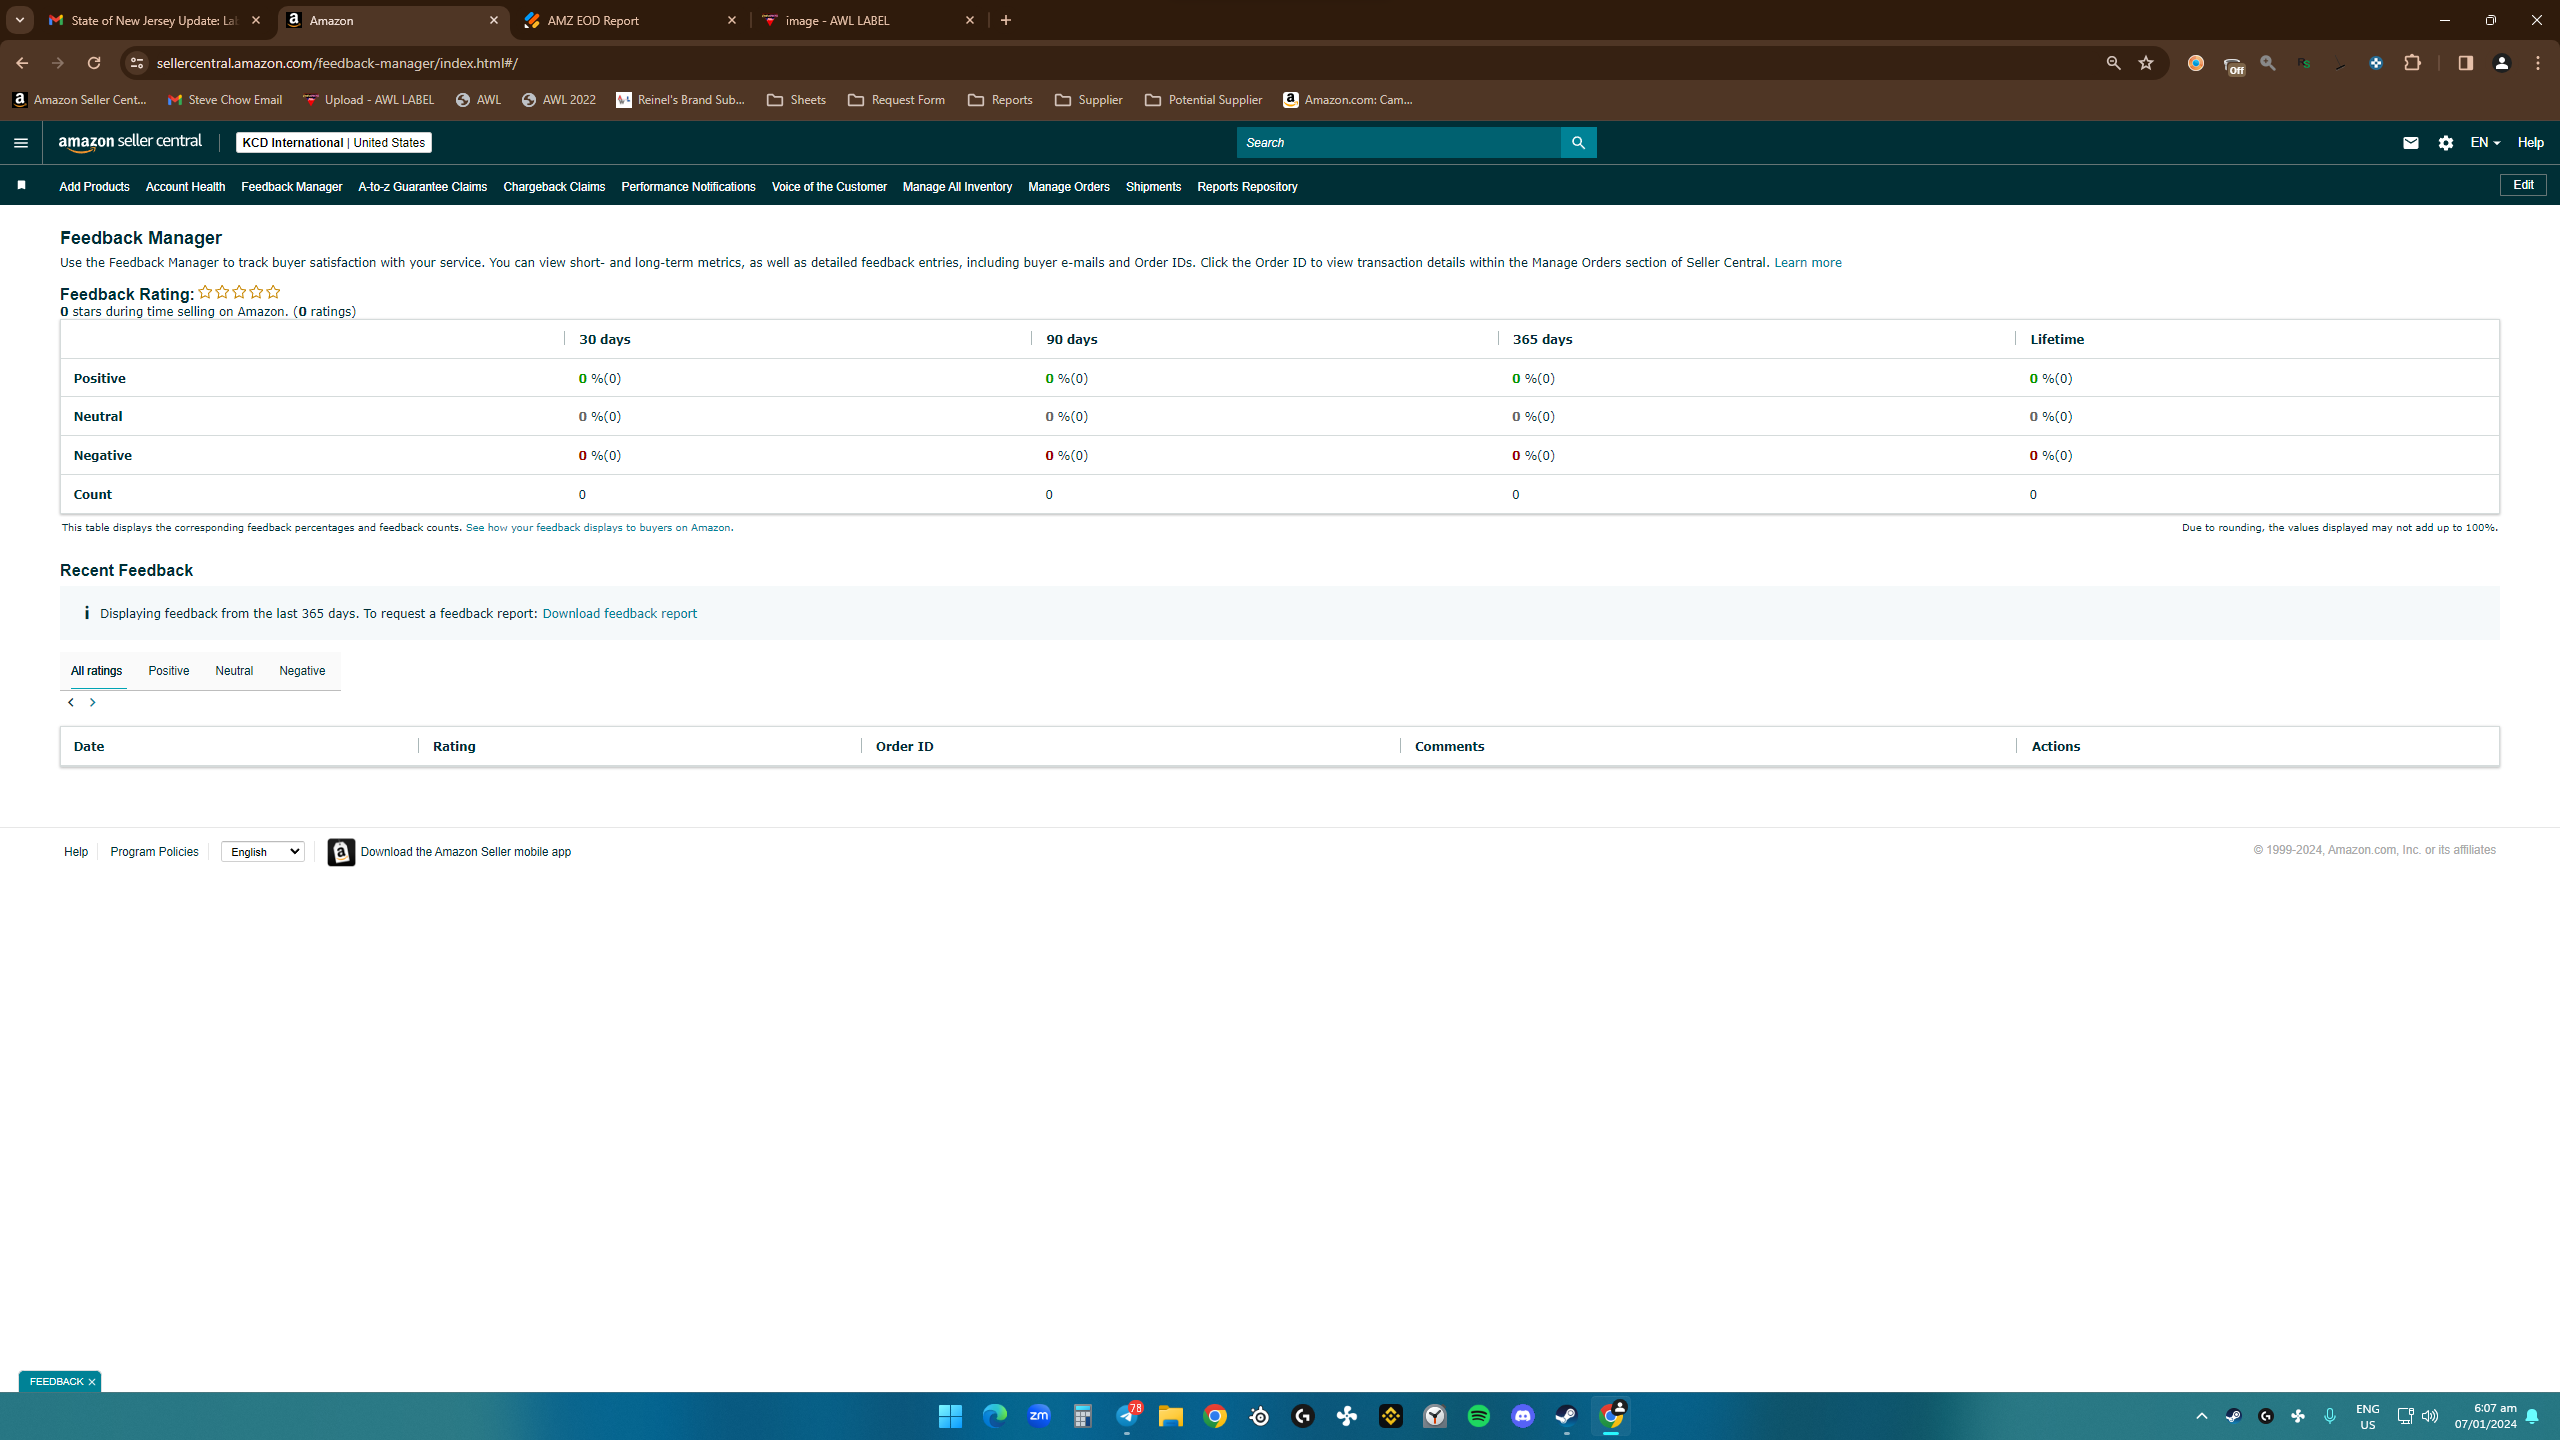Open the Supplier bookmark folder
Image resolution: width=2560 pixels, height=1440 pixels.
point(1089,100)
